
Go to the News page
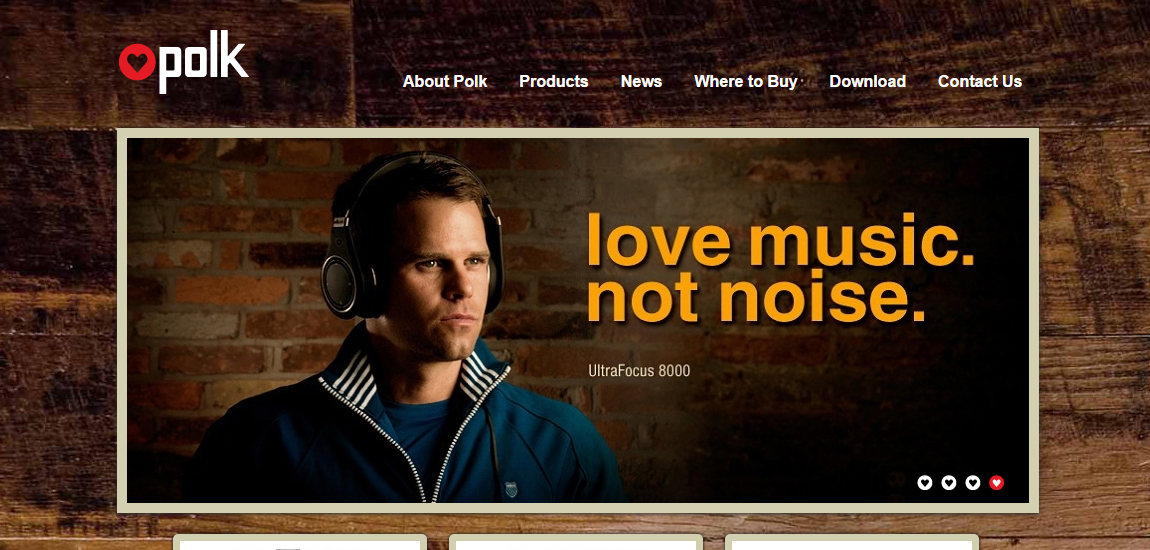[641, 81]
